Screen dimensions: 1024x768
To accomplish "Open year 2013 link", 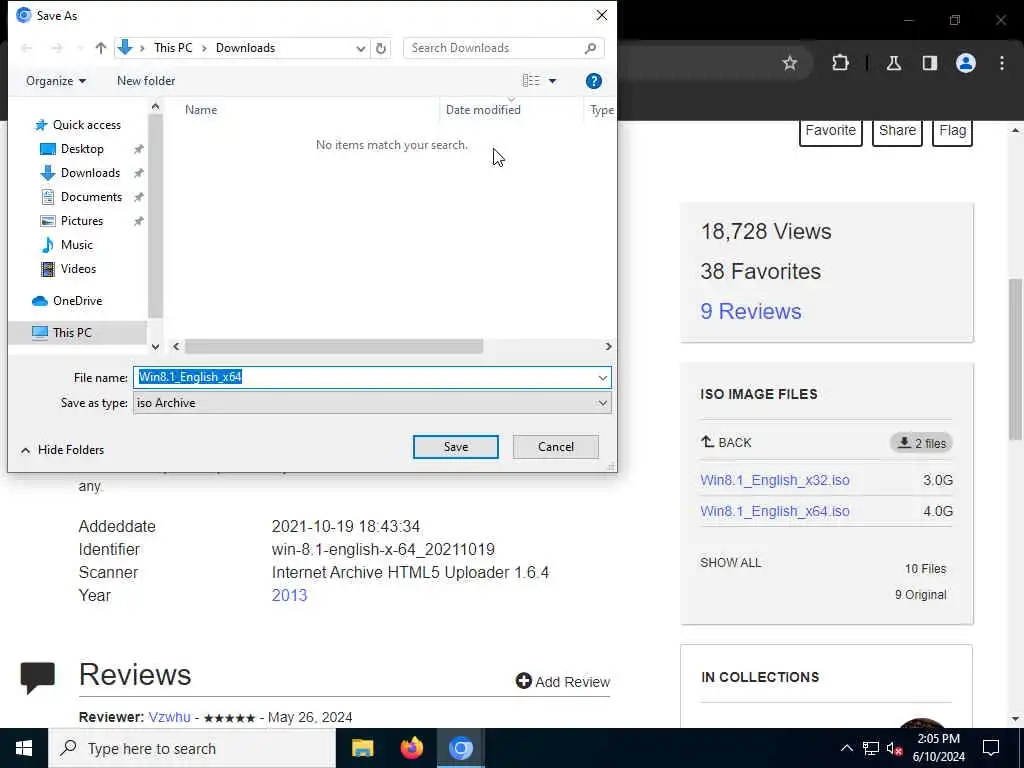I will [289, 596].
